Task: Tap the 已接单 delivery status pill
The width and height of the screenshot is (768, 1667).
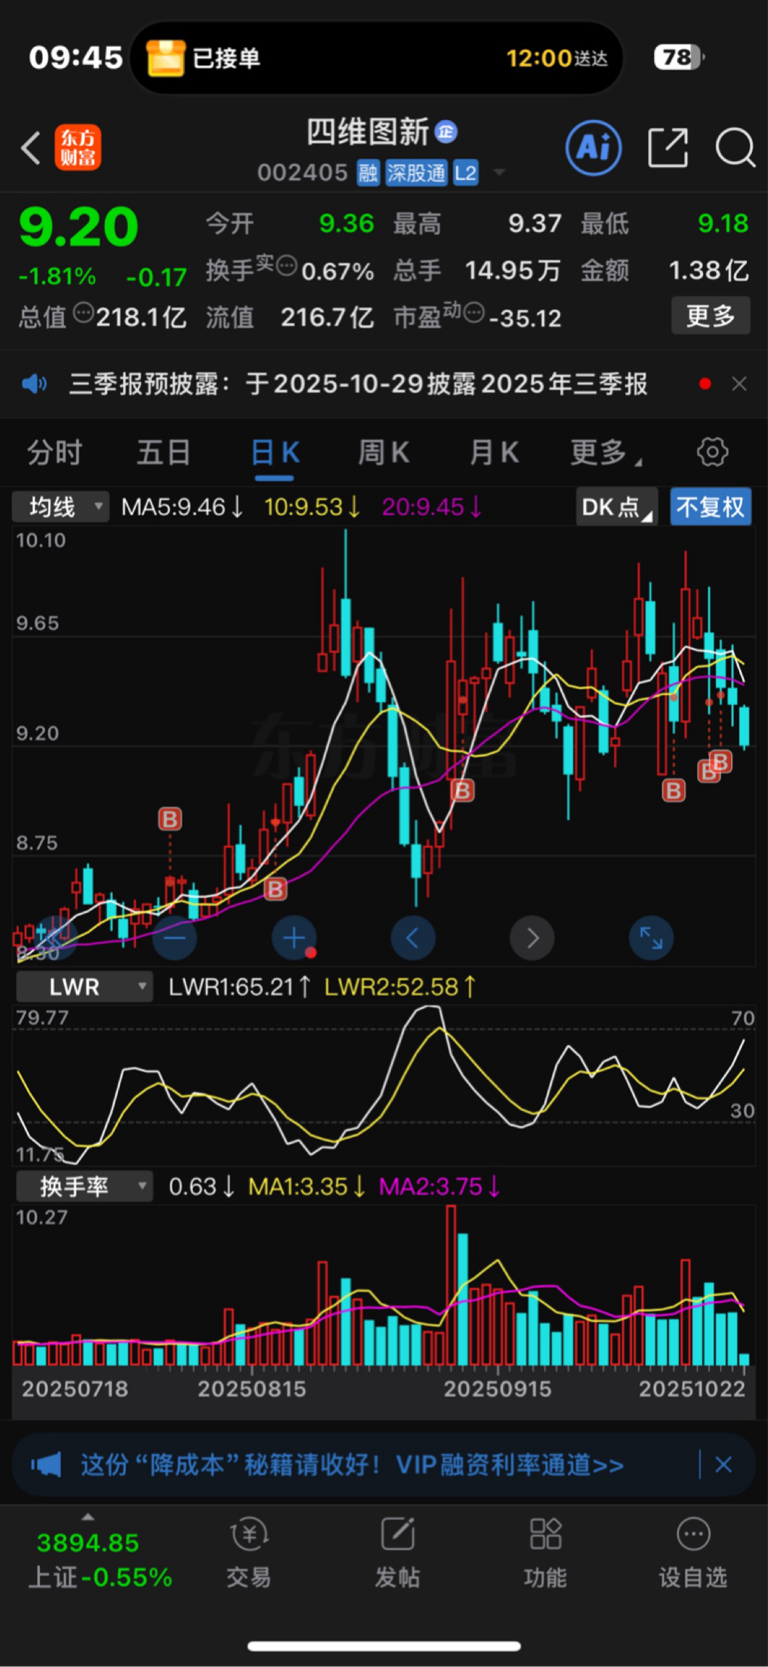Action: [377, 58]
